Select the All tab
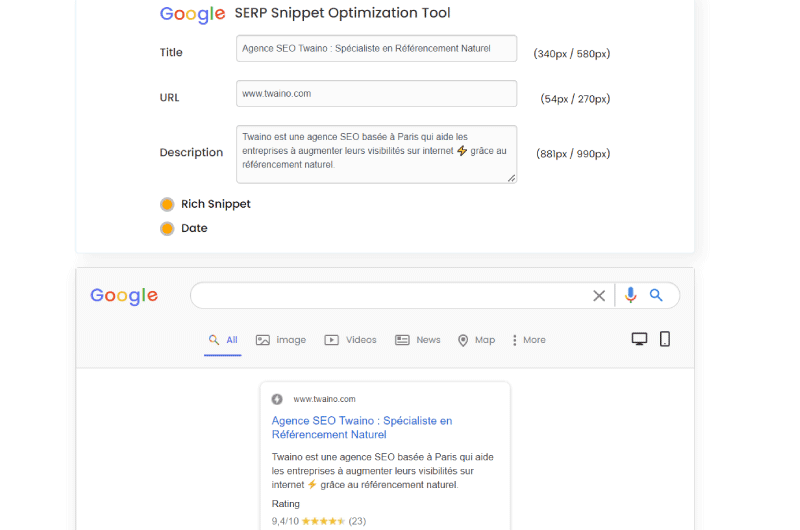 pos(223,340)
